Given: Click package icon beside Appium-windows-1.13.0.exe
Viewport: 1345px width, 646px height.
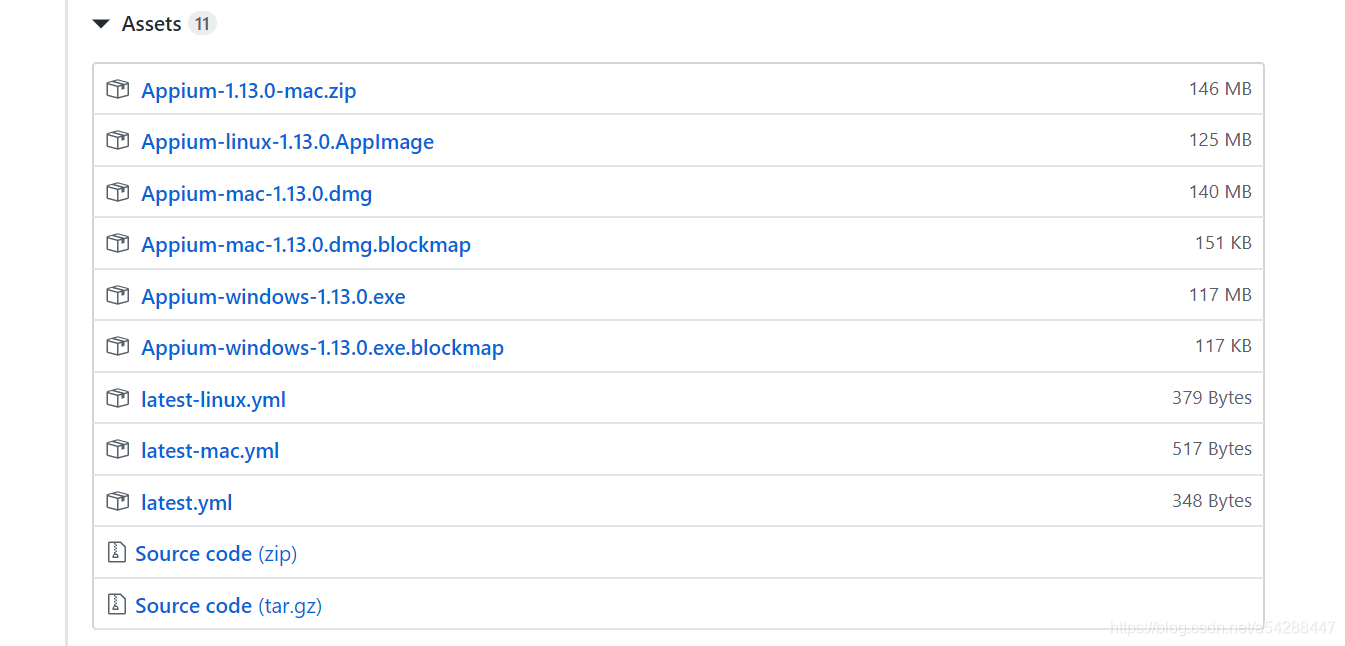Looking at the screenshot, I should 118,295.
